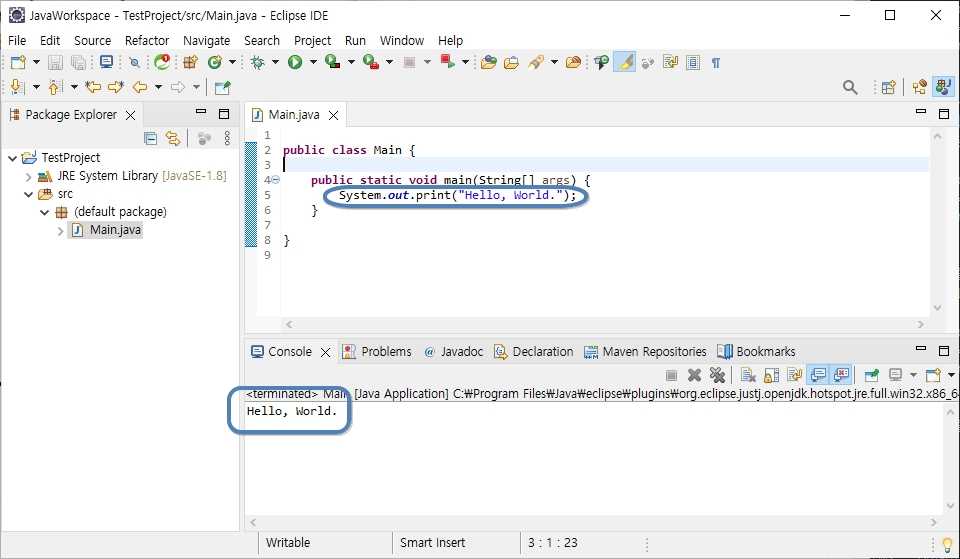Open the Refactor menu

[x=147, y=40]
